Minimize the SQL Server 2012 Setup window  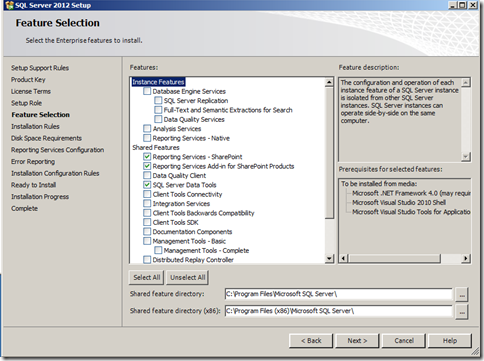click(453, 5)
